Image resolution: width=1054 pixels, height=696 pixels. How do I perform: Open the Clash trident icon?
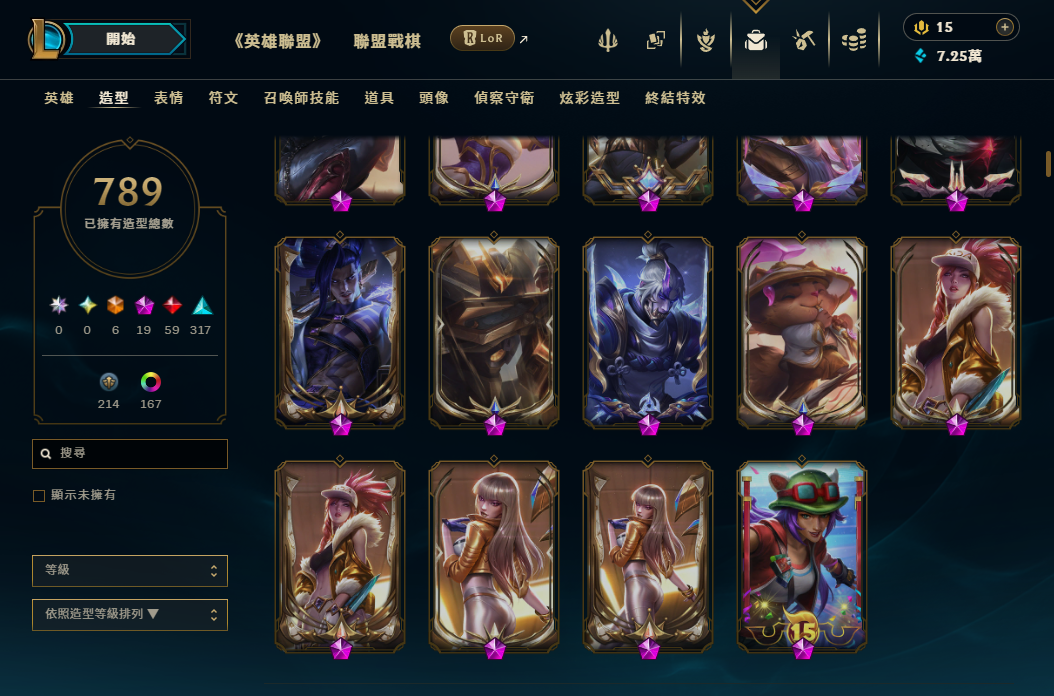click(608, 40)
